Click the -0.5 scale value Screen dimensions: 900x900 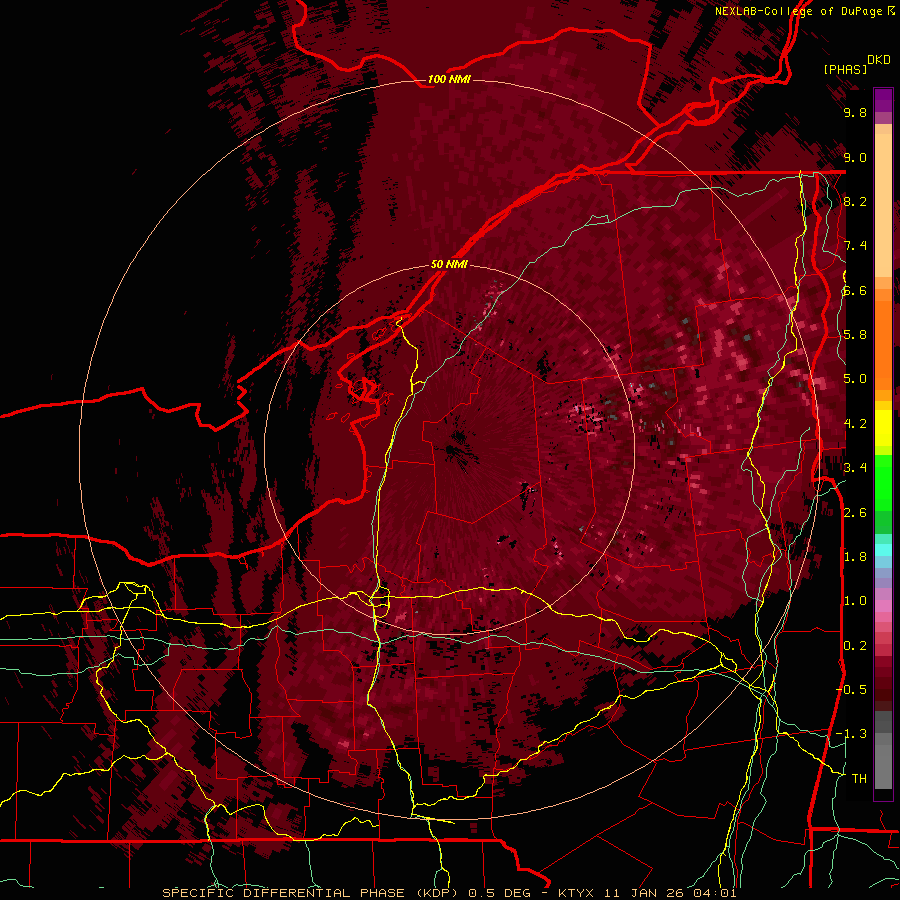[851, 690]
